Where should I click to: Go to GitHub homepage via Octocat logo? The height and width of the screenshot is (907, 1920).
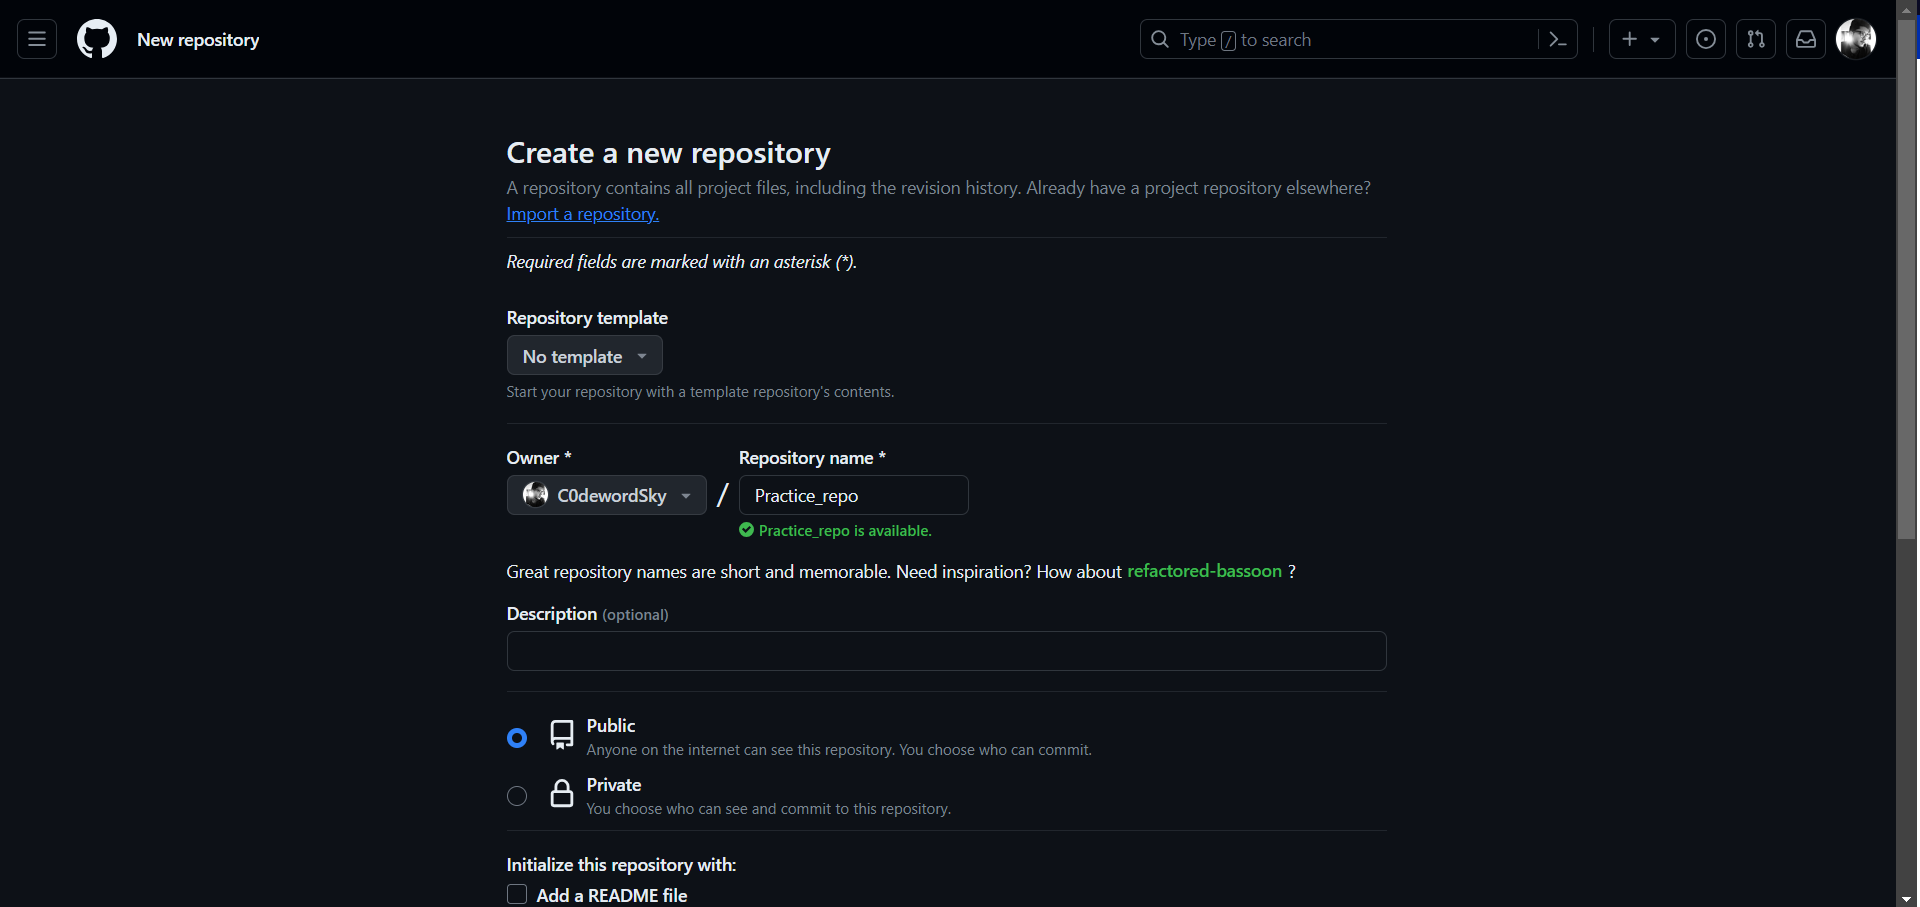(x=97, y=39)
